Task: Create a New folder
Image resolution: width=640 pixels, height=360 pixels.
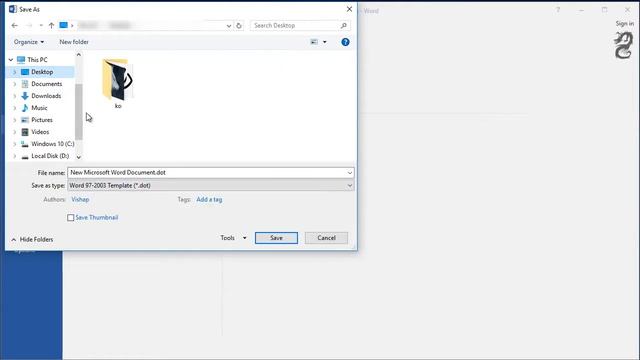Action: 74,42
